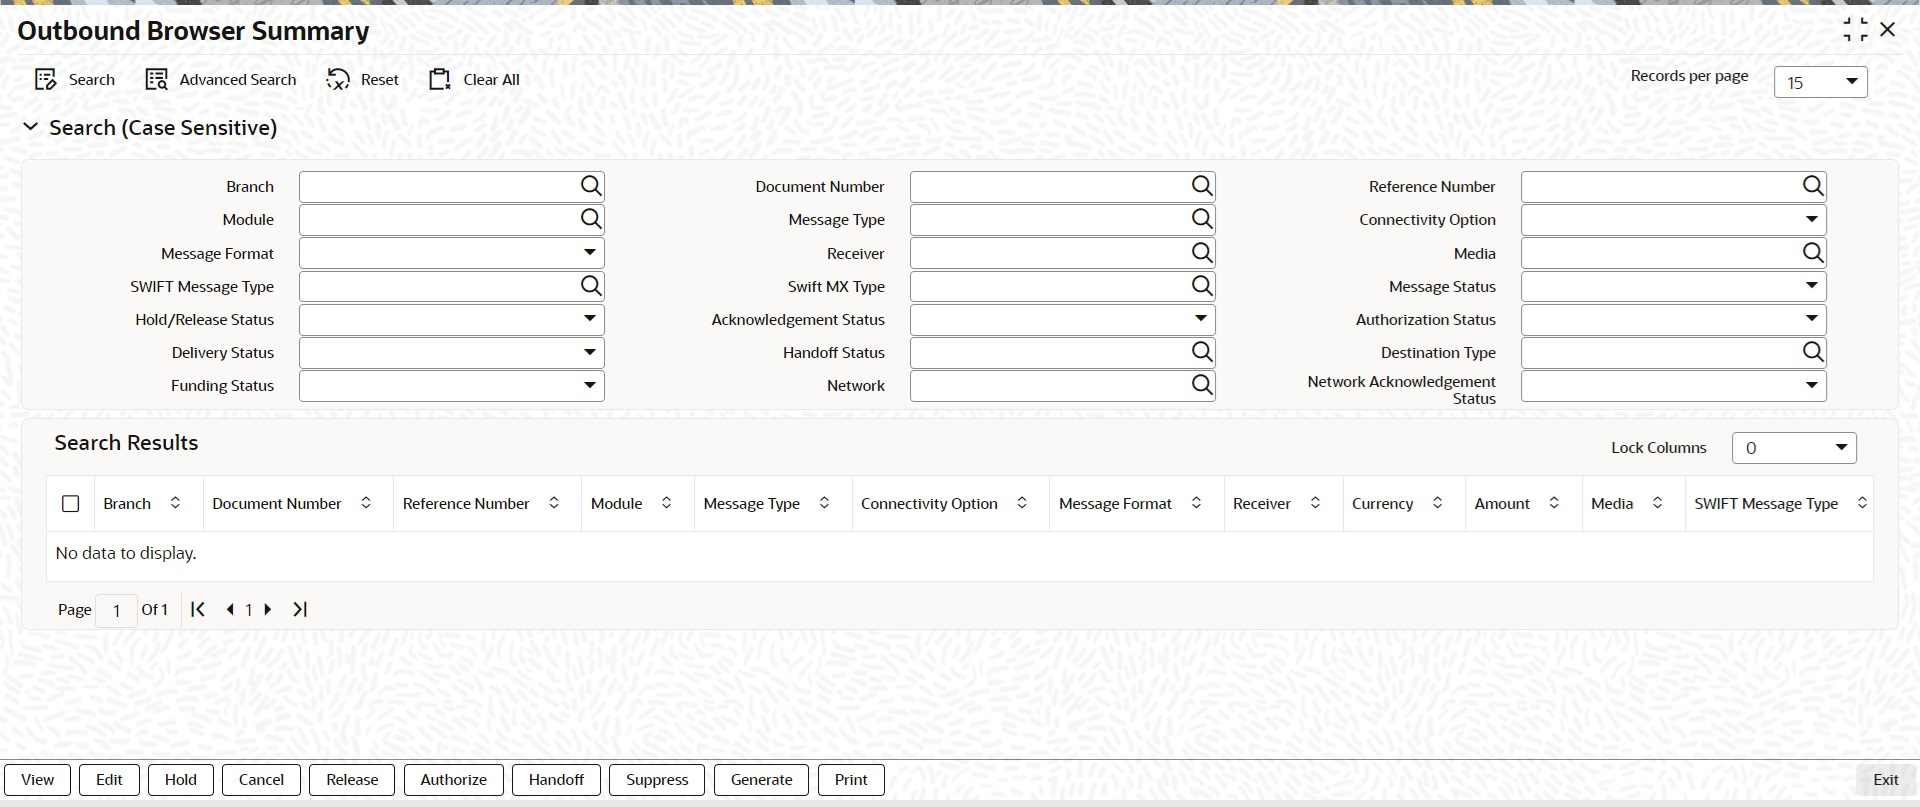
Task: Exit the Outbound Browser Summary screen
Action: pyautogui.click(x=1886, y=780)
